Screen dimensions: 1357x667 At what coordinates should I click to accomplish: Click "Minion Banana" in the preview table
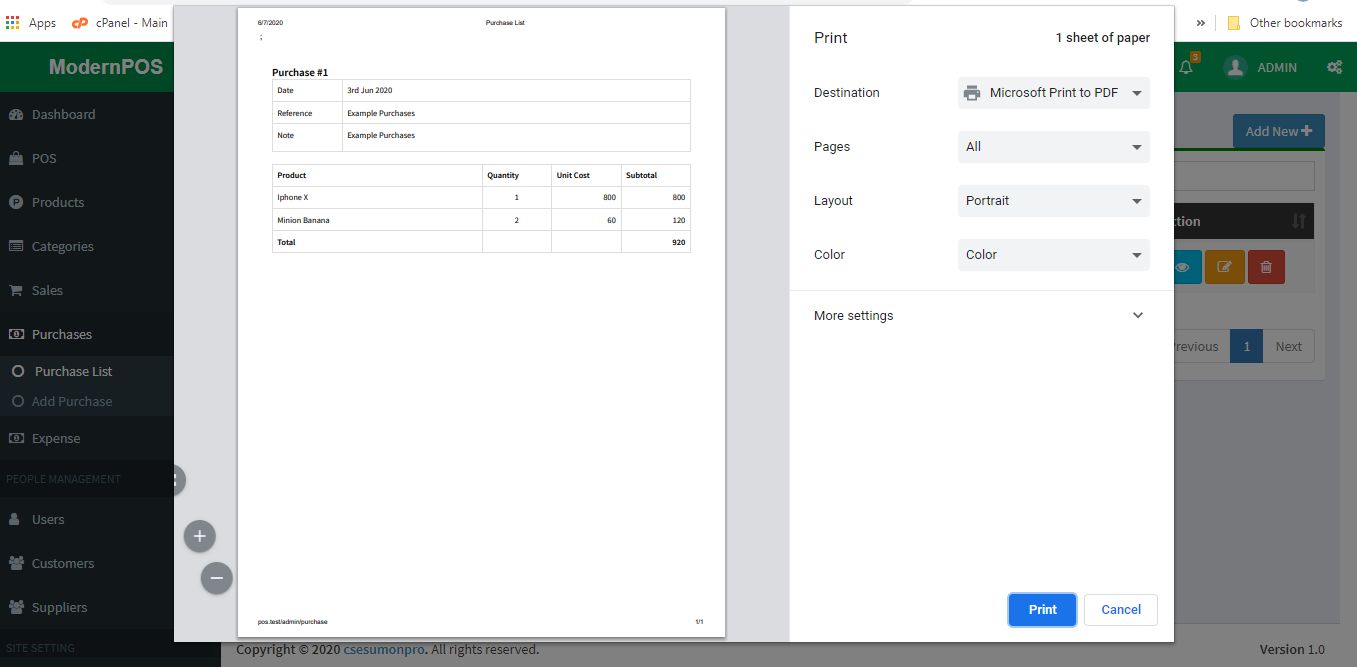303,220
